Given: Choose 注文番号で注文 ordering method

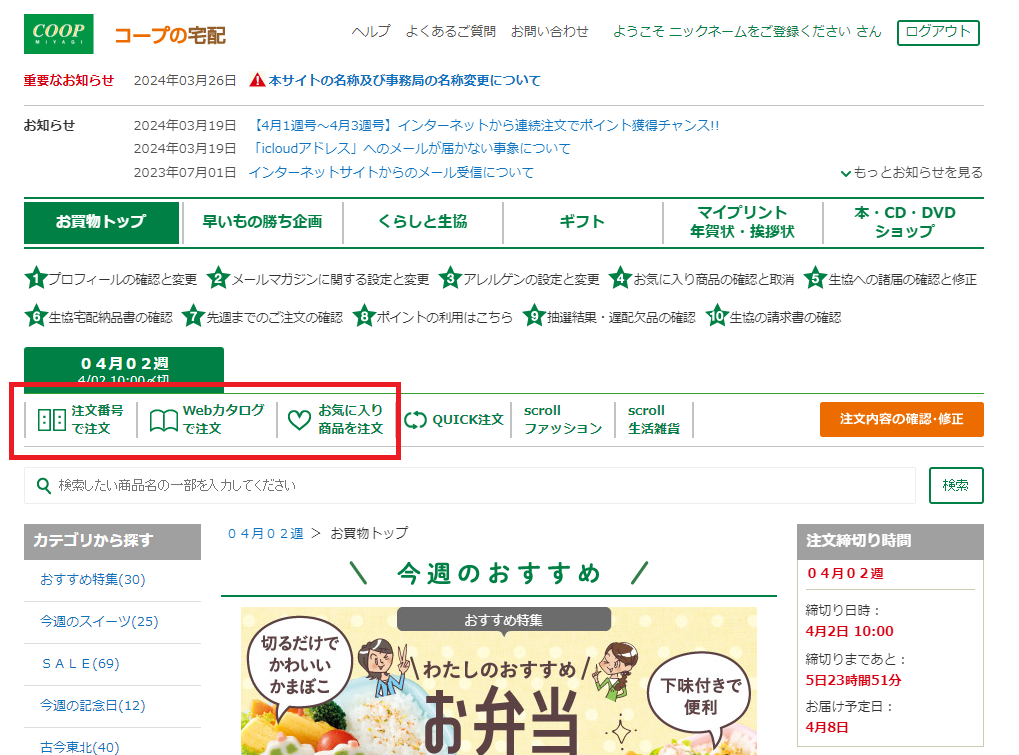Looking at the screenshot, I should tap(81, 420).
